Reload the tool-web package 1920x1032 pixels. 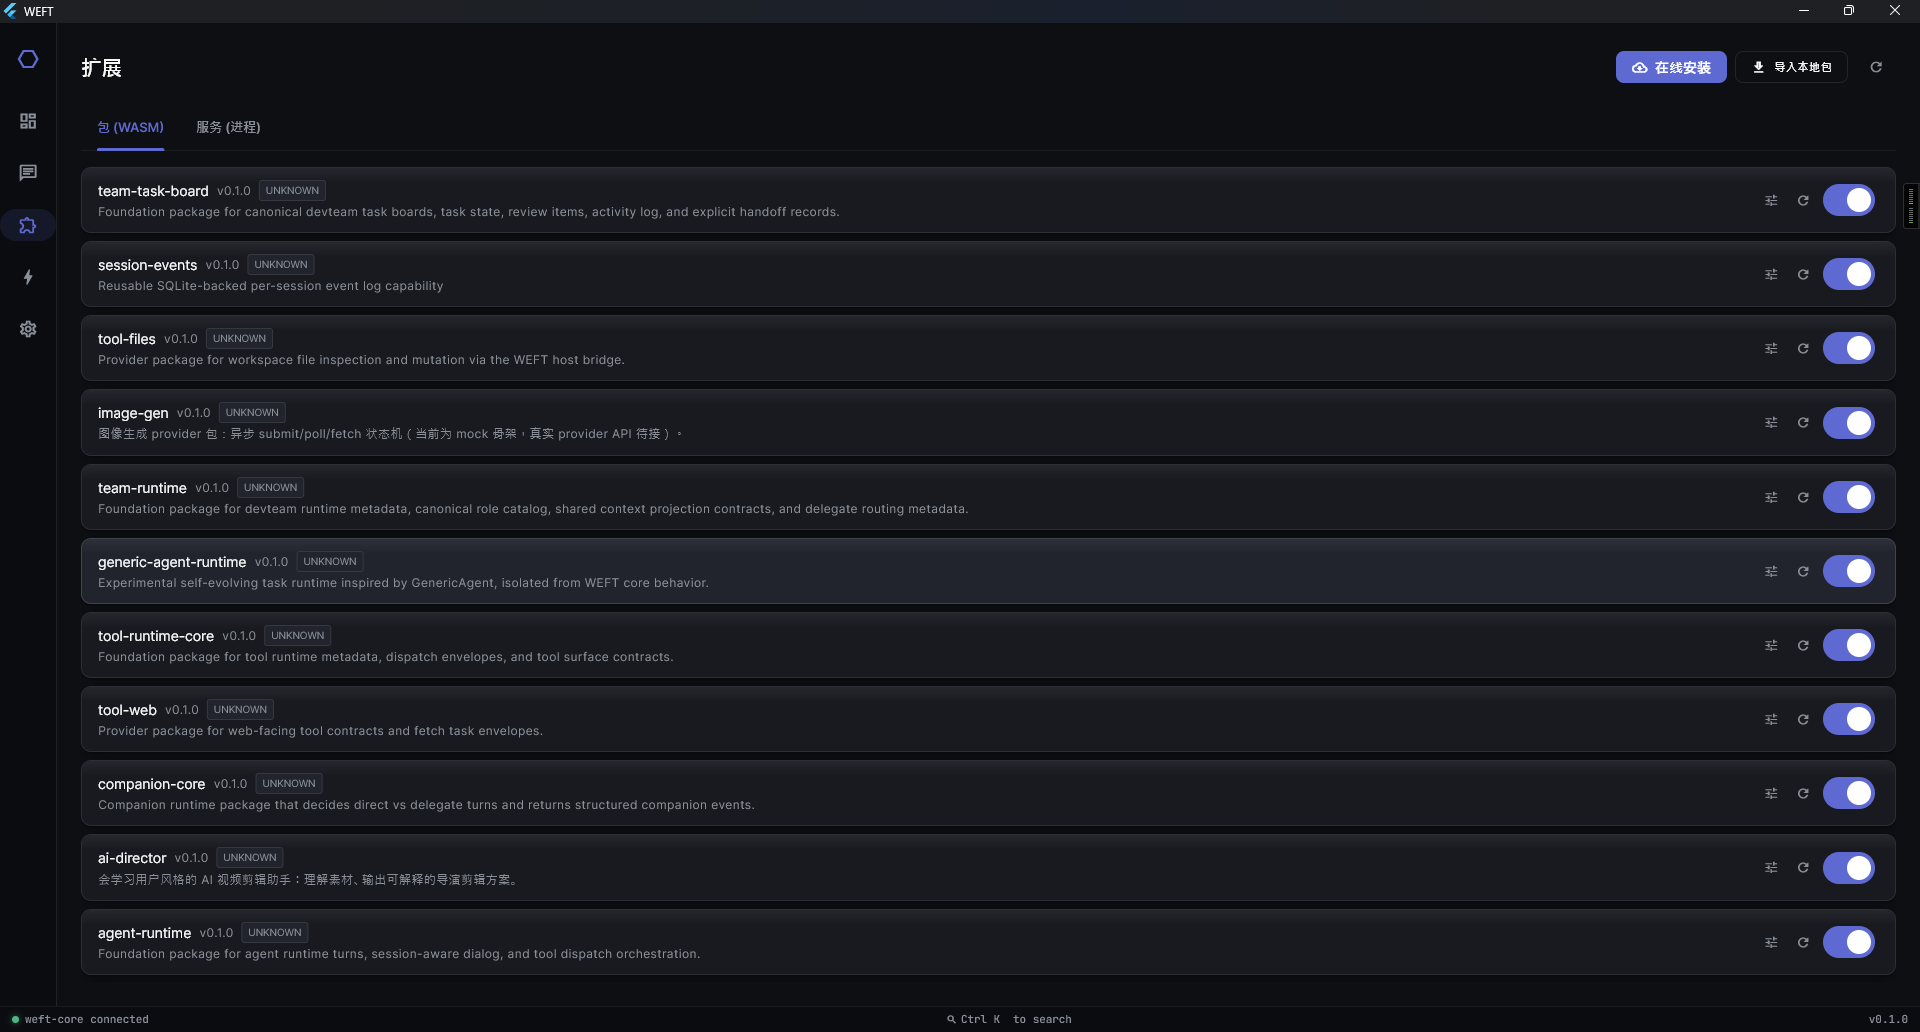click(x=1803, y=719)
